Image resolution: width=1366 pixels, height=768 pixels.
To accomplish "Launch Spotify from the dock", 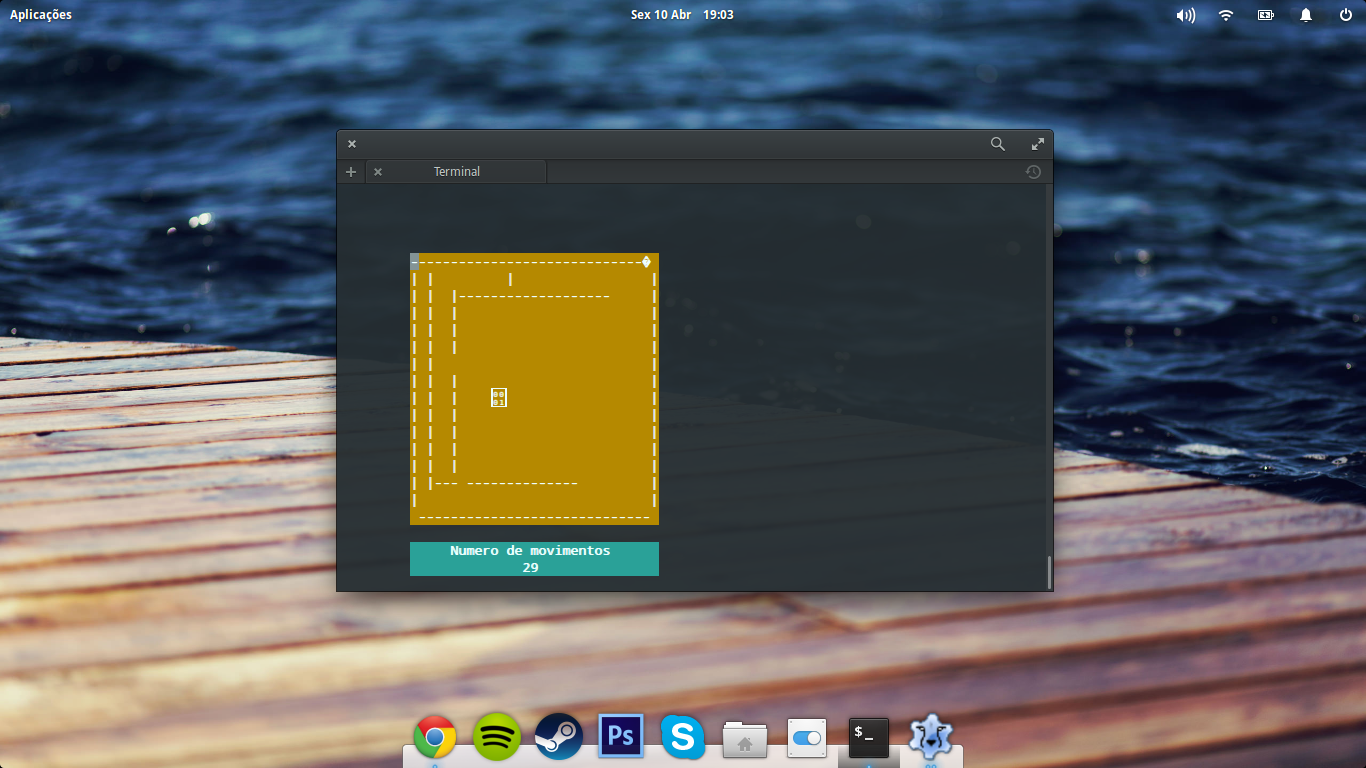I will point(497,738).
